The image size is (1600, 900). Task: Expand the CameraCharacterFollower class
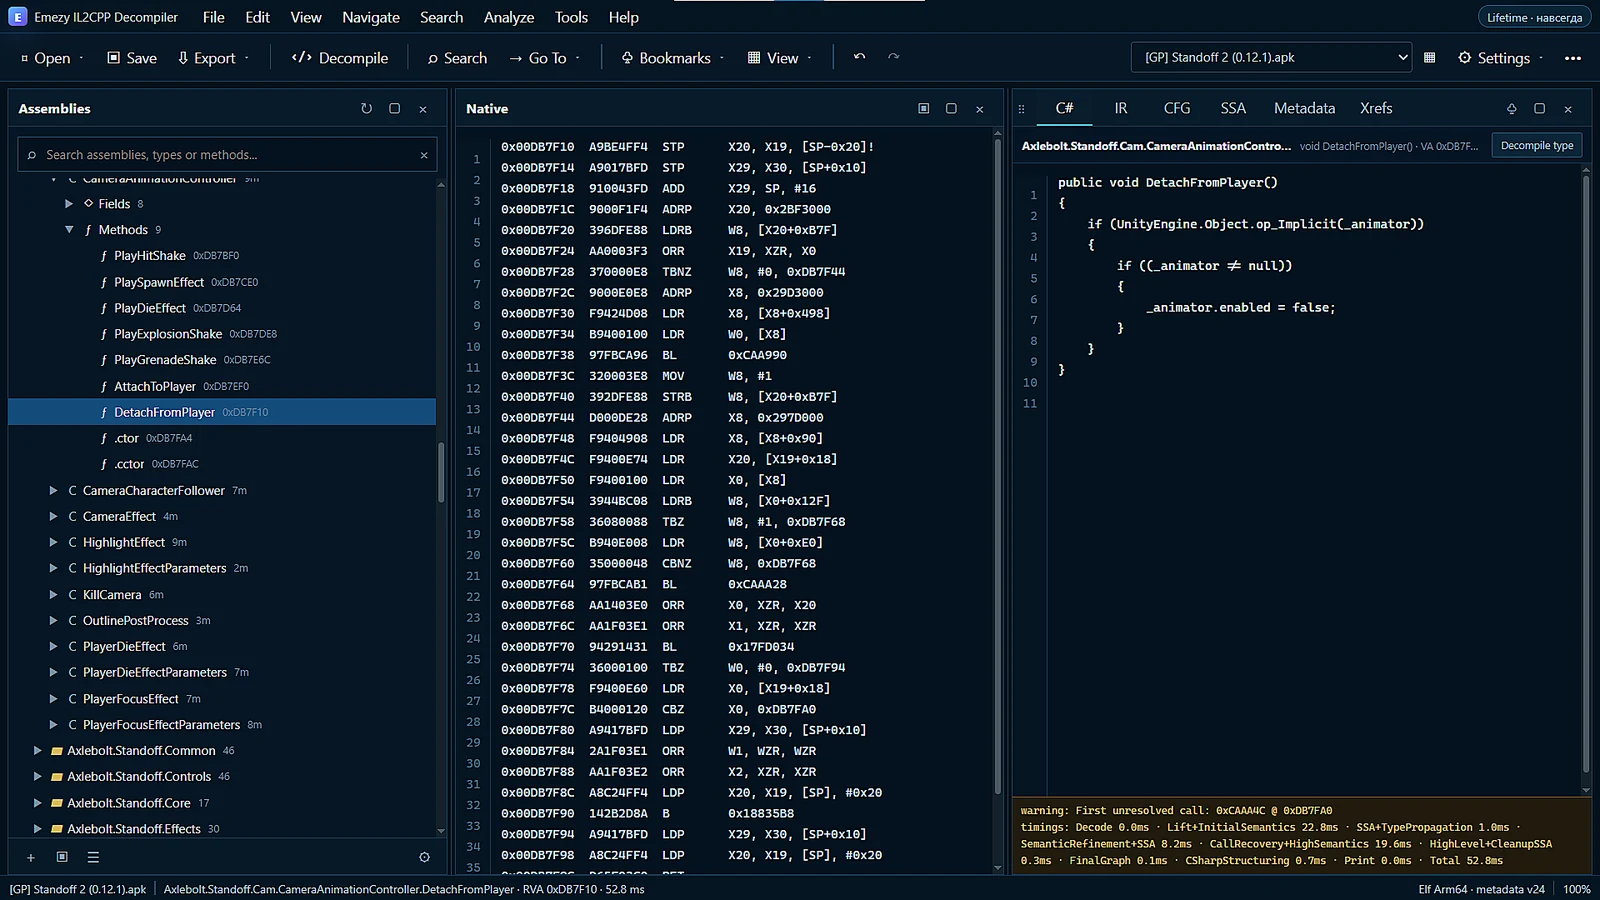point(53,491)
